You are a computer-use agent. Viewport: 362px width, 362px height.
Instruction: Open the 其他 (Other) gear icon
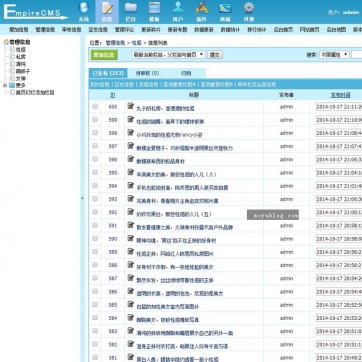[x=249, y=12]
